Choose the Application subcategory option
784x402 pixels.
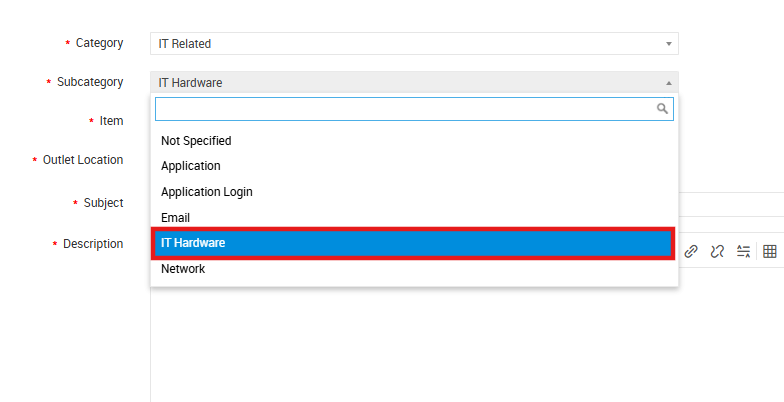tap(191, 166)
